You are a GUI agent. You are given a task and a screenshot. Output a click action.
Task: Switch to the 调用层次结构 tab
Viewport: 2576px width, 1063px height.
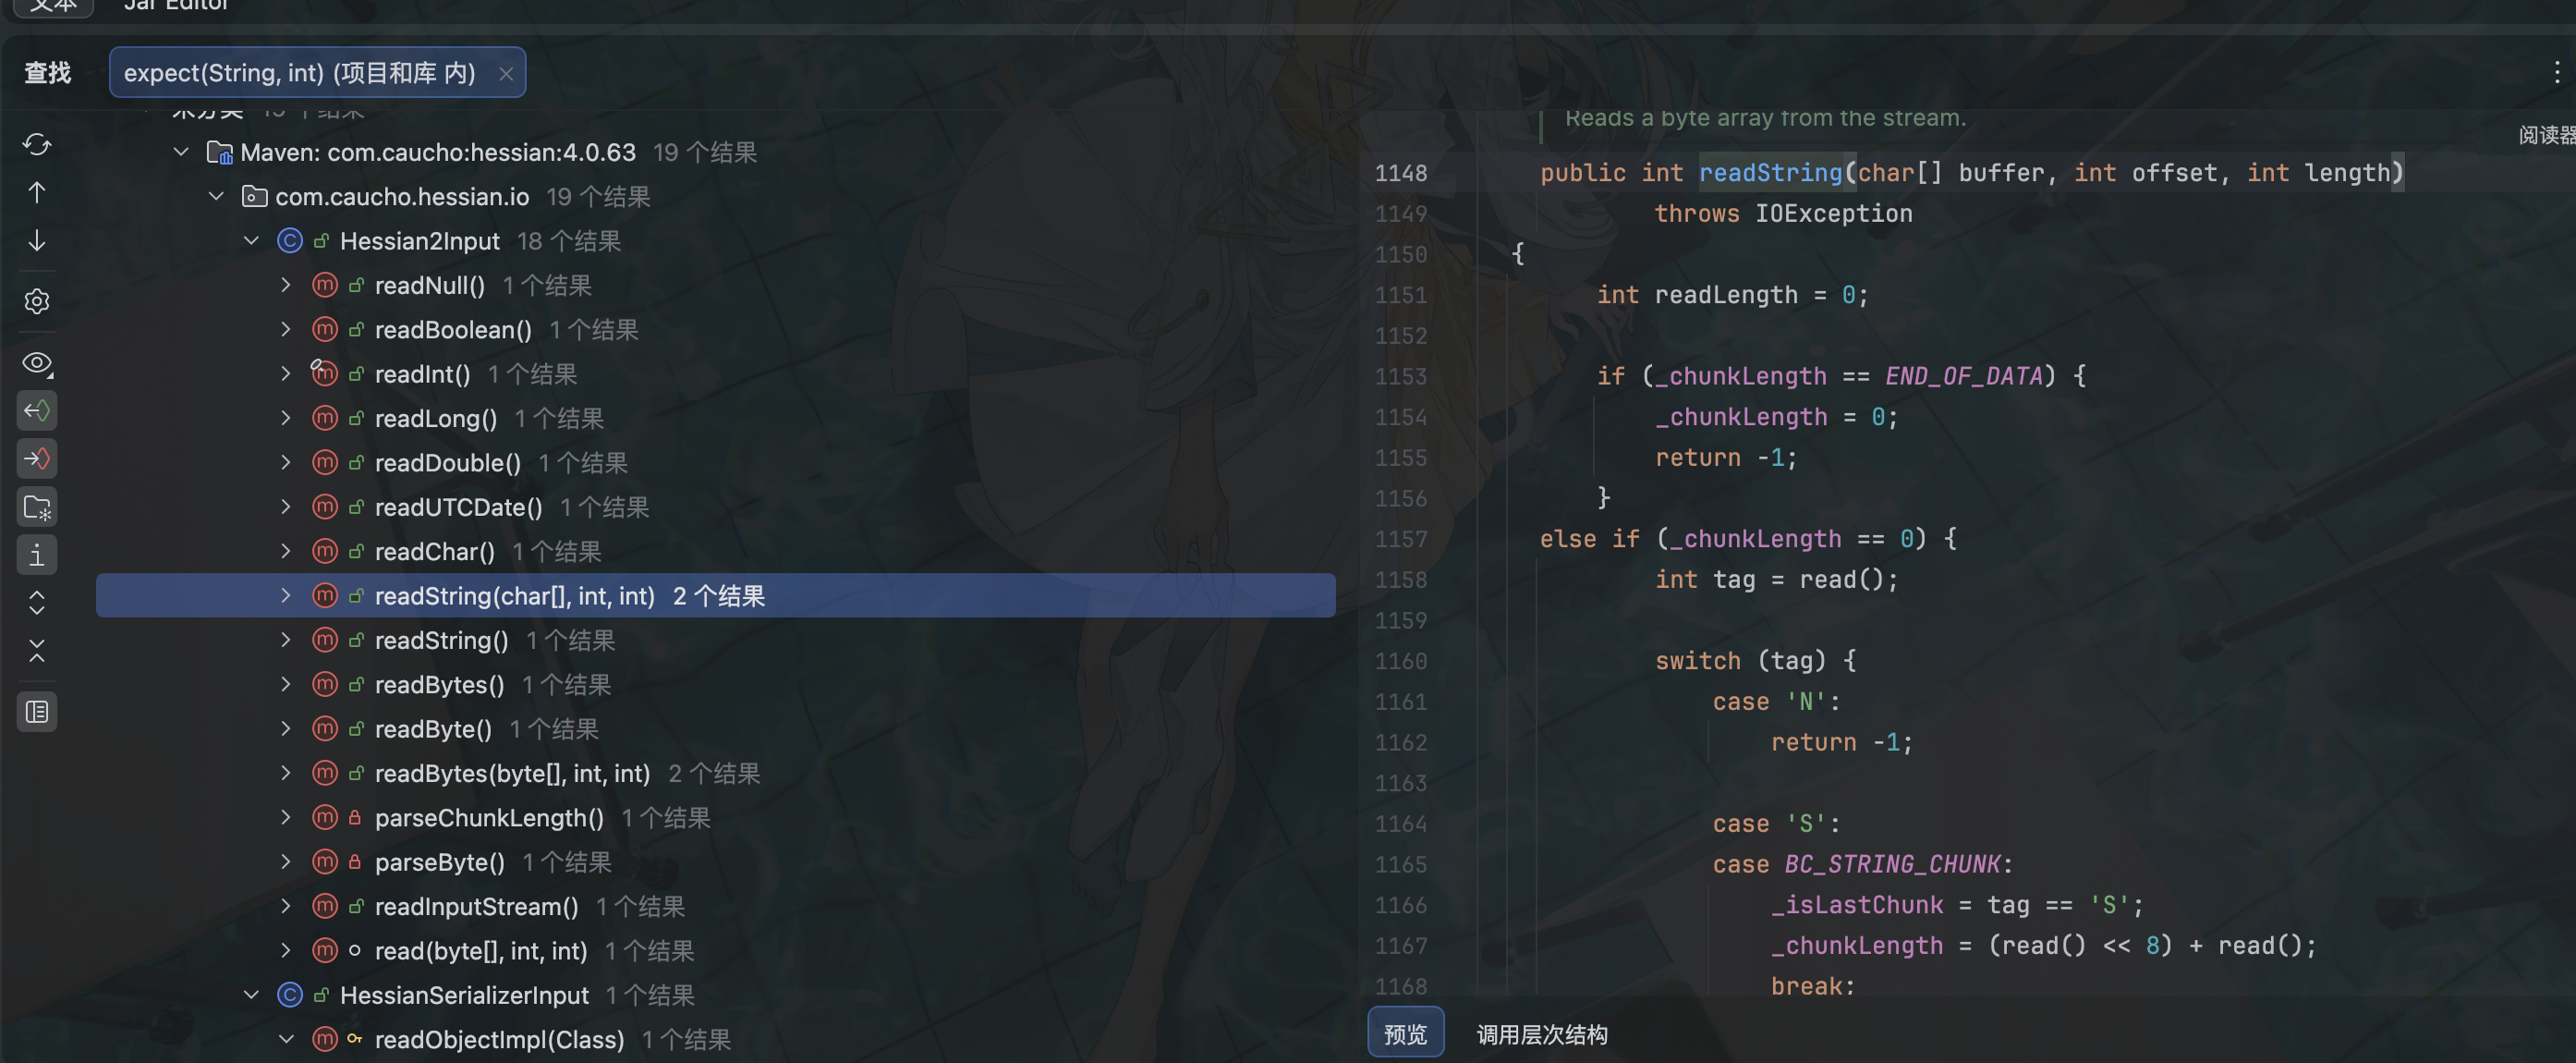tap(1541, 1034)
